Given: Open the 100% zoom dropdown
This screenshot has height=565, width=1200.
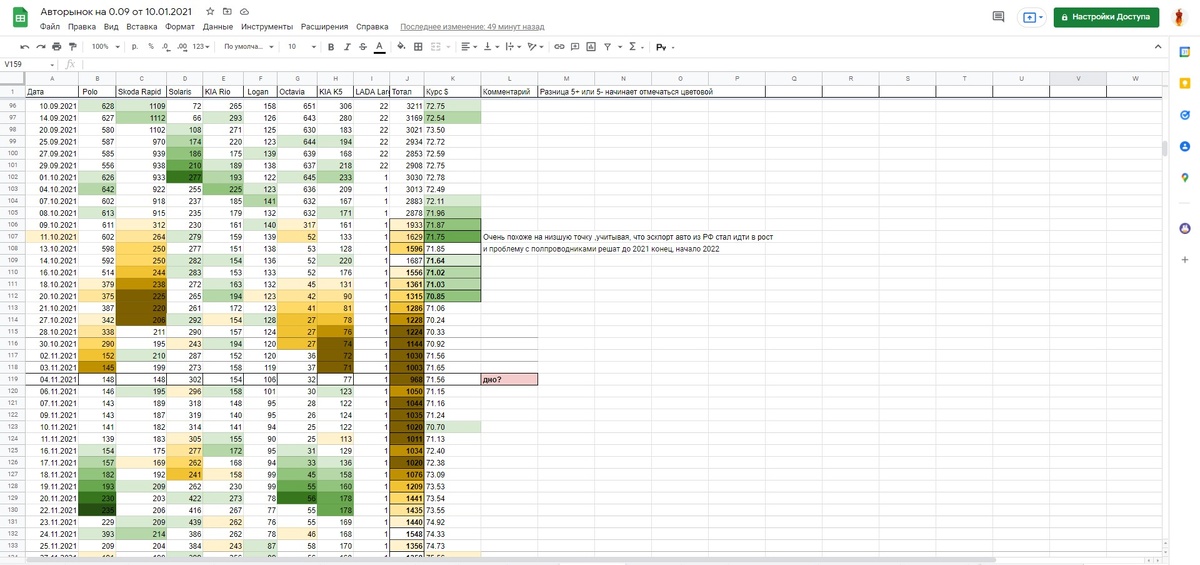Looking at the screenshot, I should [104, 46].
